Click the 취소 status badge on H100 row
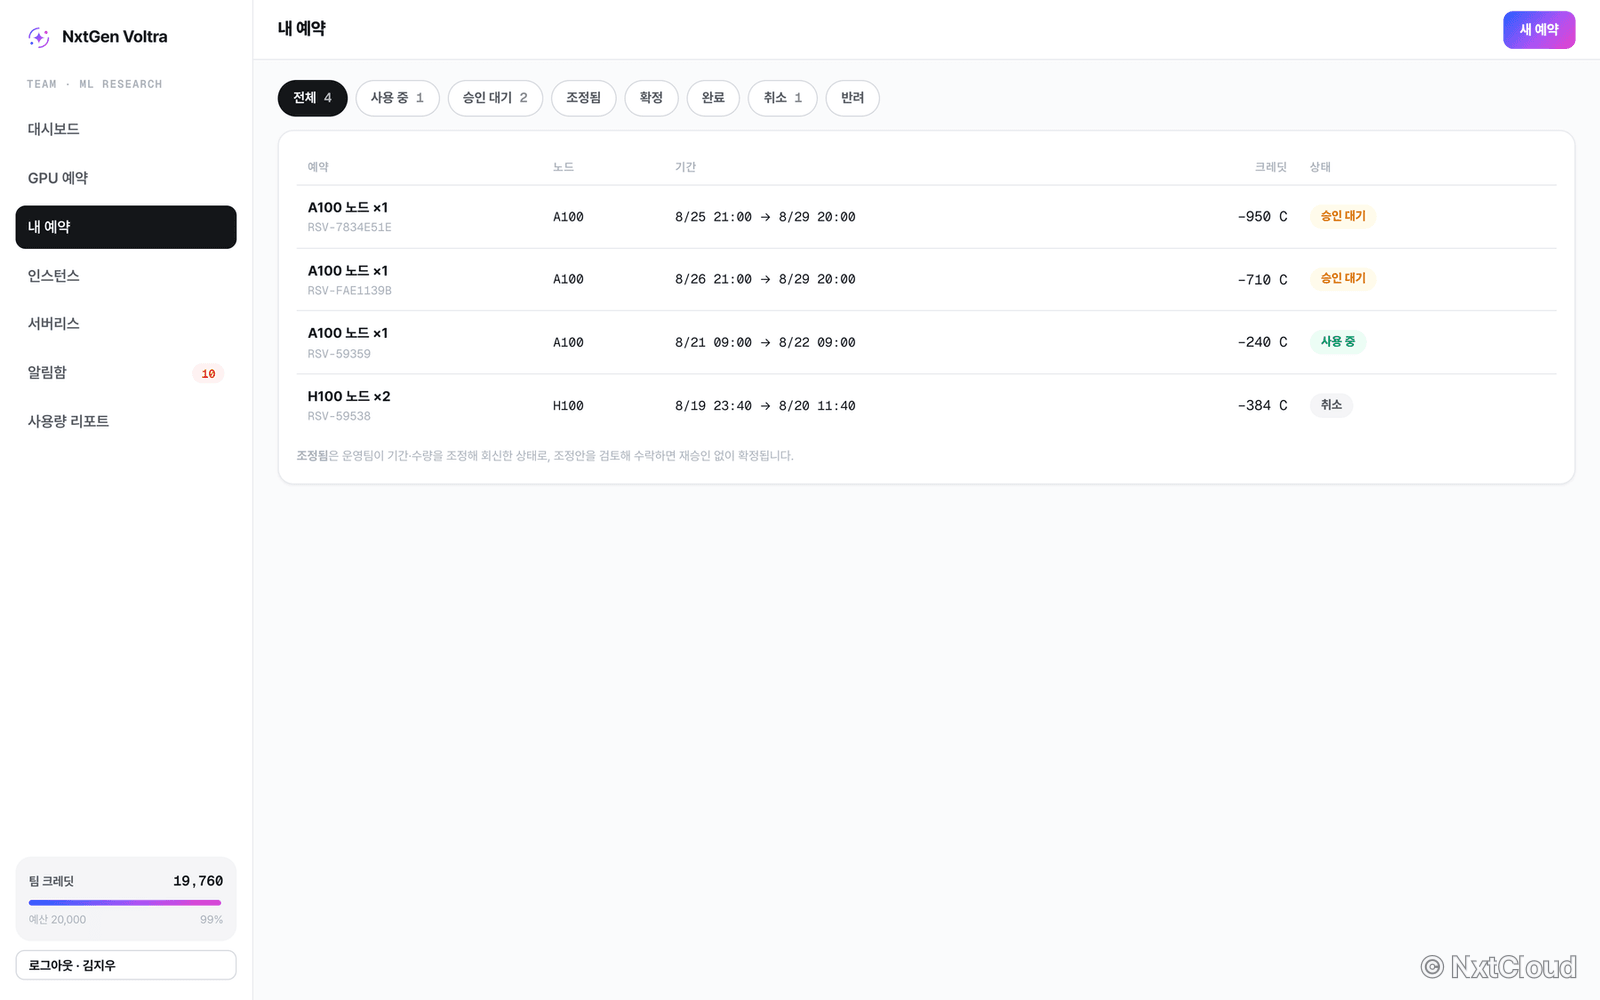 pyautogui.click(x=1331, y=405)
